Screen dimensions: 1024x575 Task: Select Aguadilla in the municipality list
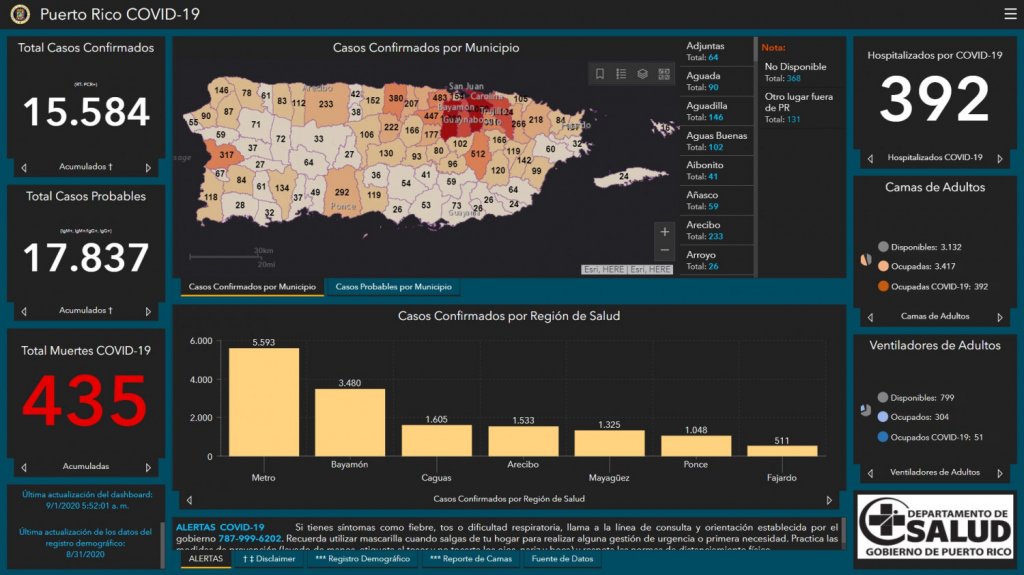pos(715,111)
